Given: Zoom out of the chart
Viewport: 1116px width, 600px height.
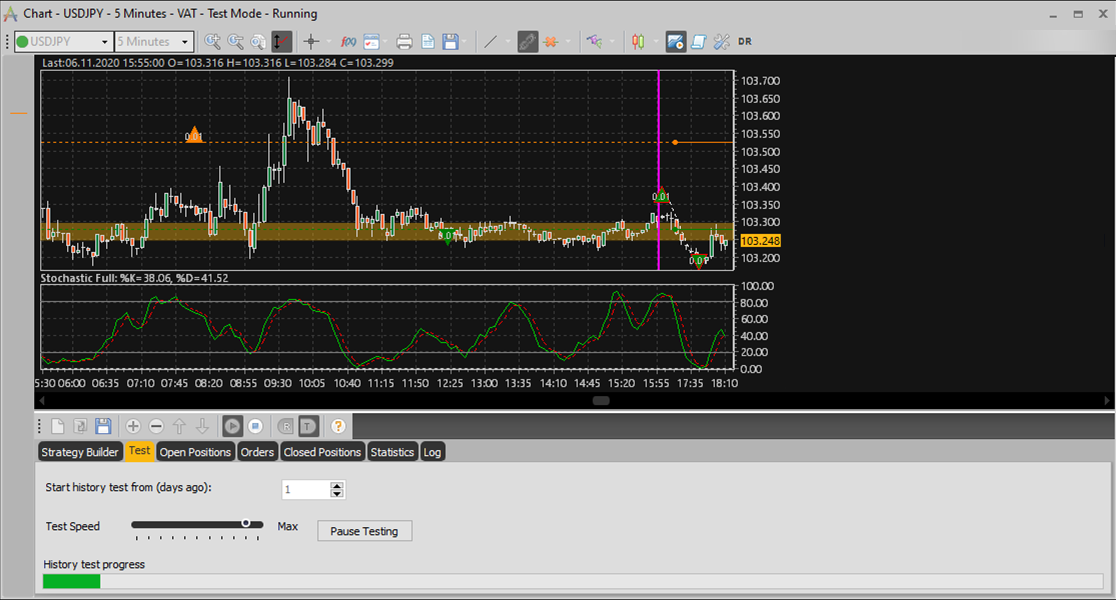Looking at the screenshot, I should coord(235,41).
